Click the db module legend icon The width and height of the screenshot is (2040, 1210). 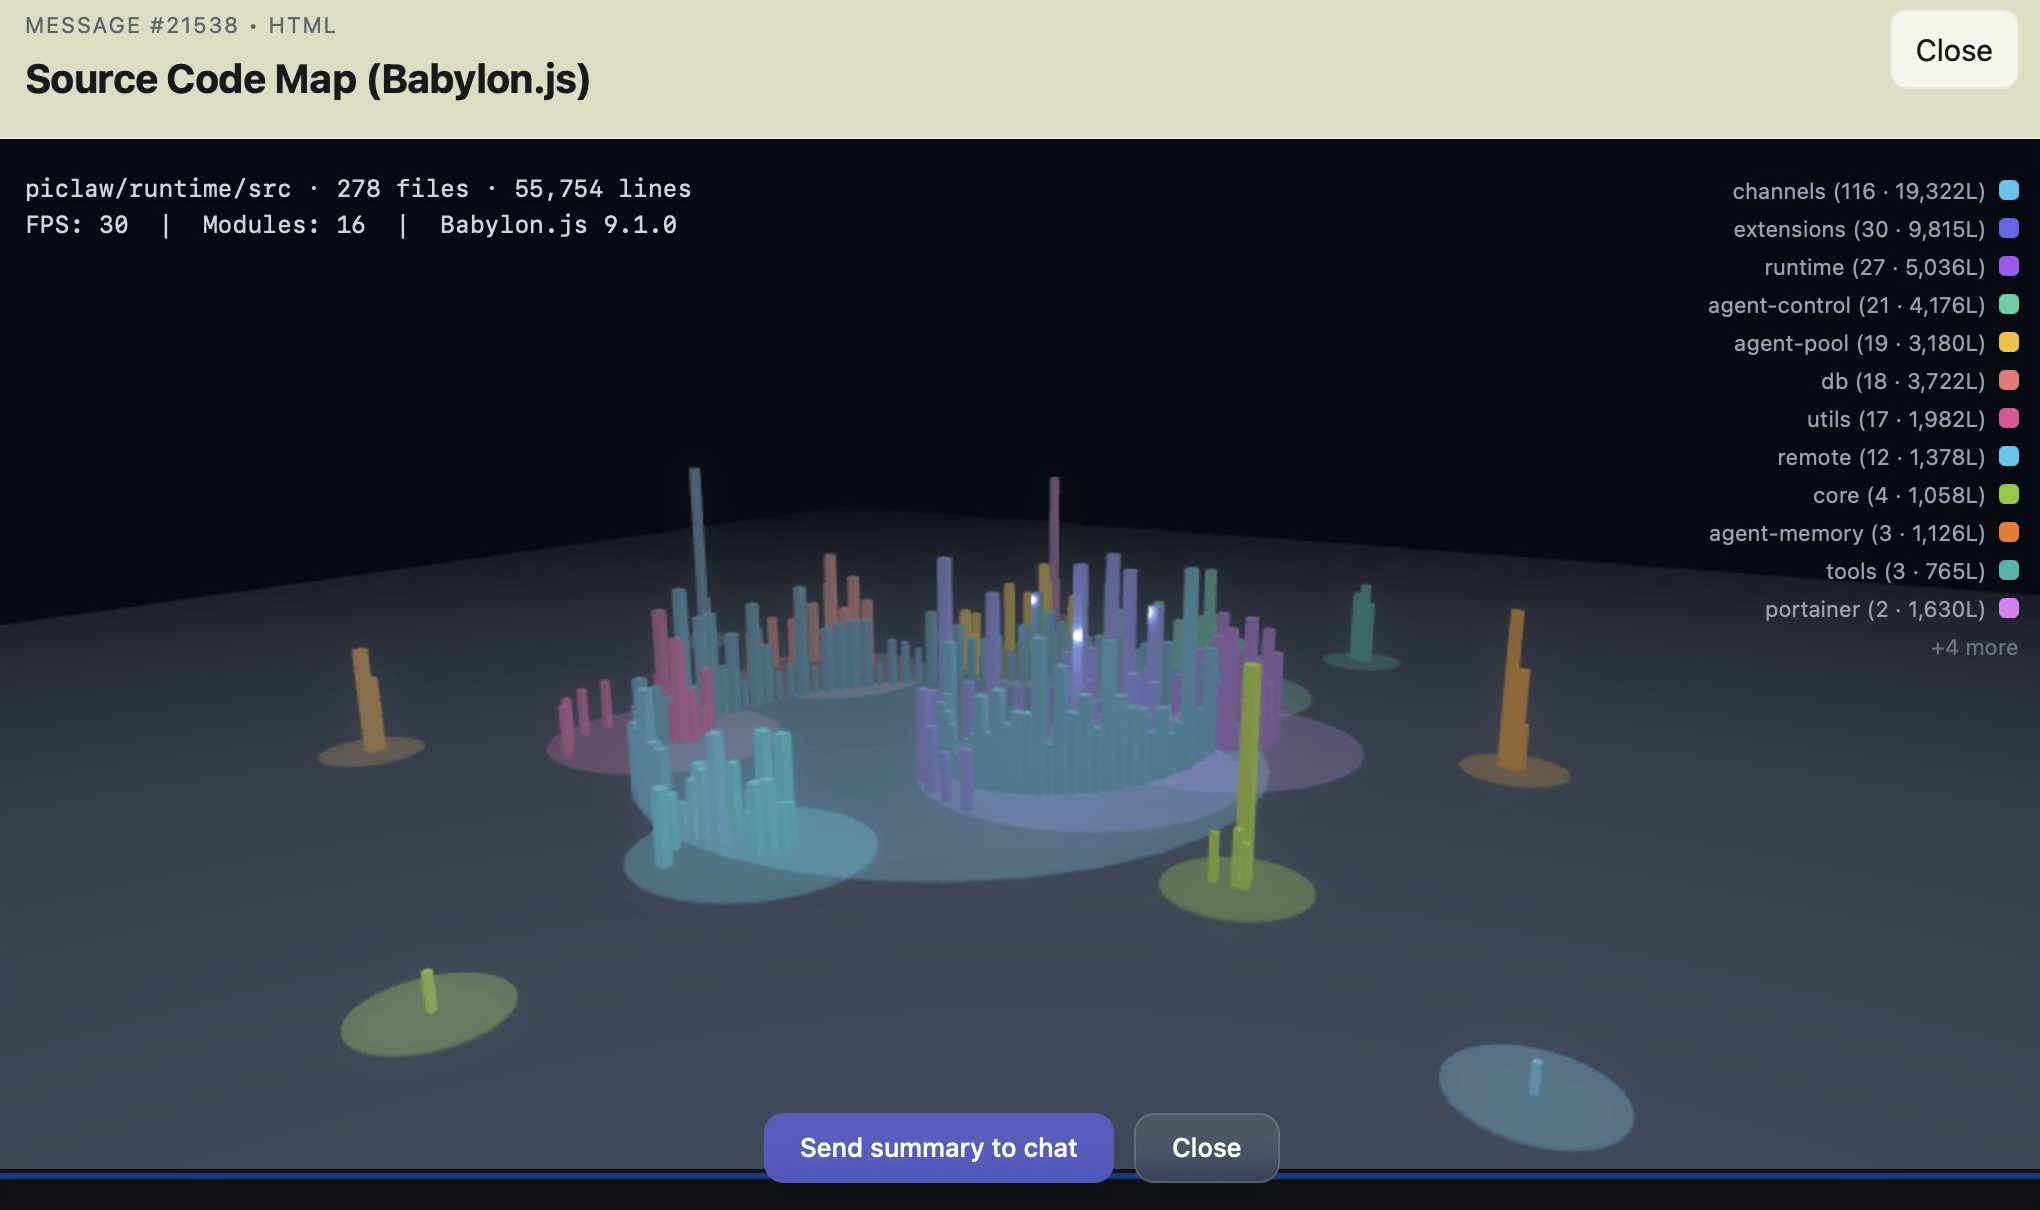2007,381
